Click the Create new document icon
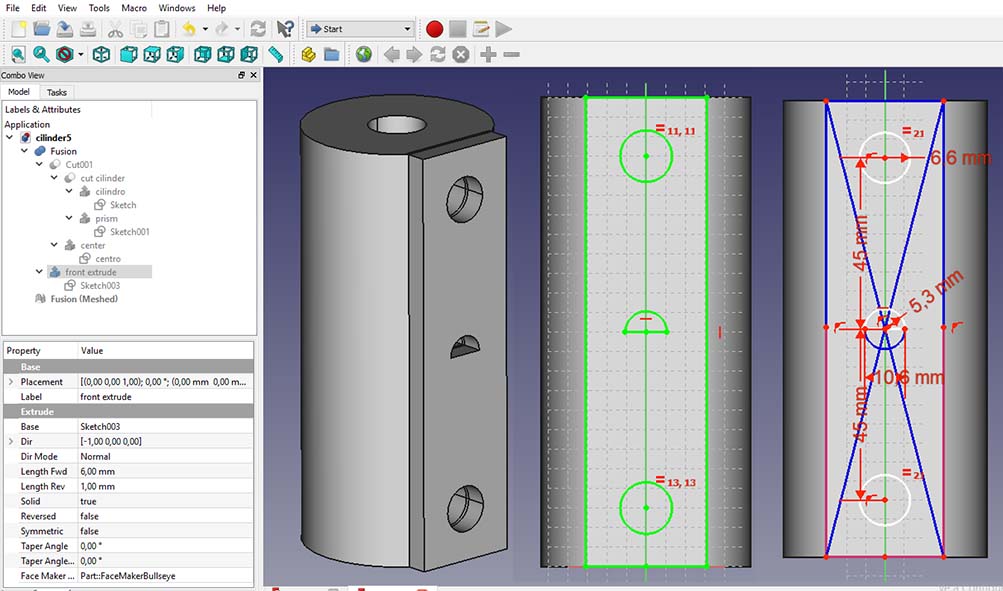This screenshot has width=1003, height=591. click(x=19, y=29)
